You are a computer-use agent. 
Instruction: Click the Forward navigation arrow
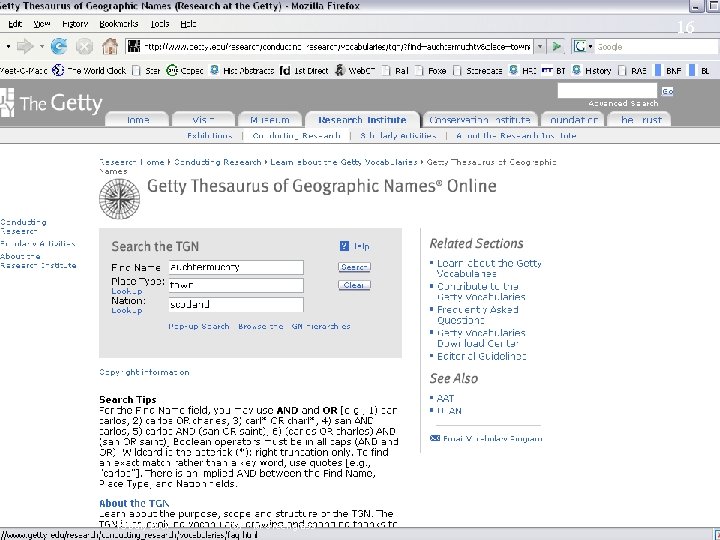point(25,46)
